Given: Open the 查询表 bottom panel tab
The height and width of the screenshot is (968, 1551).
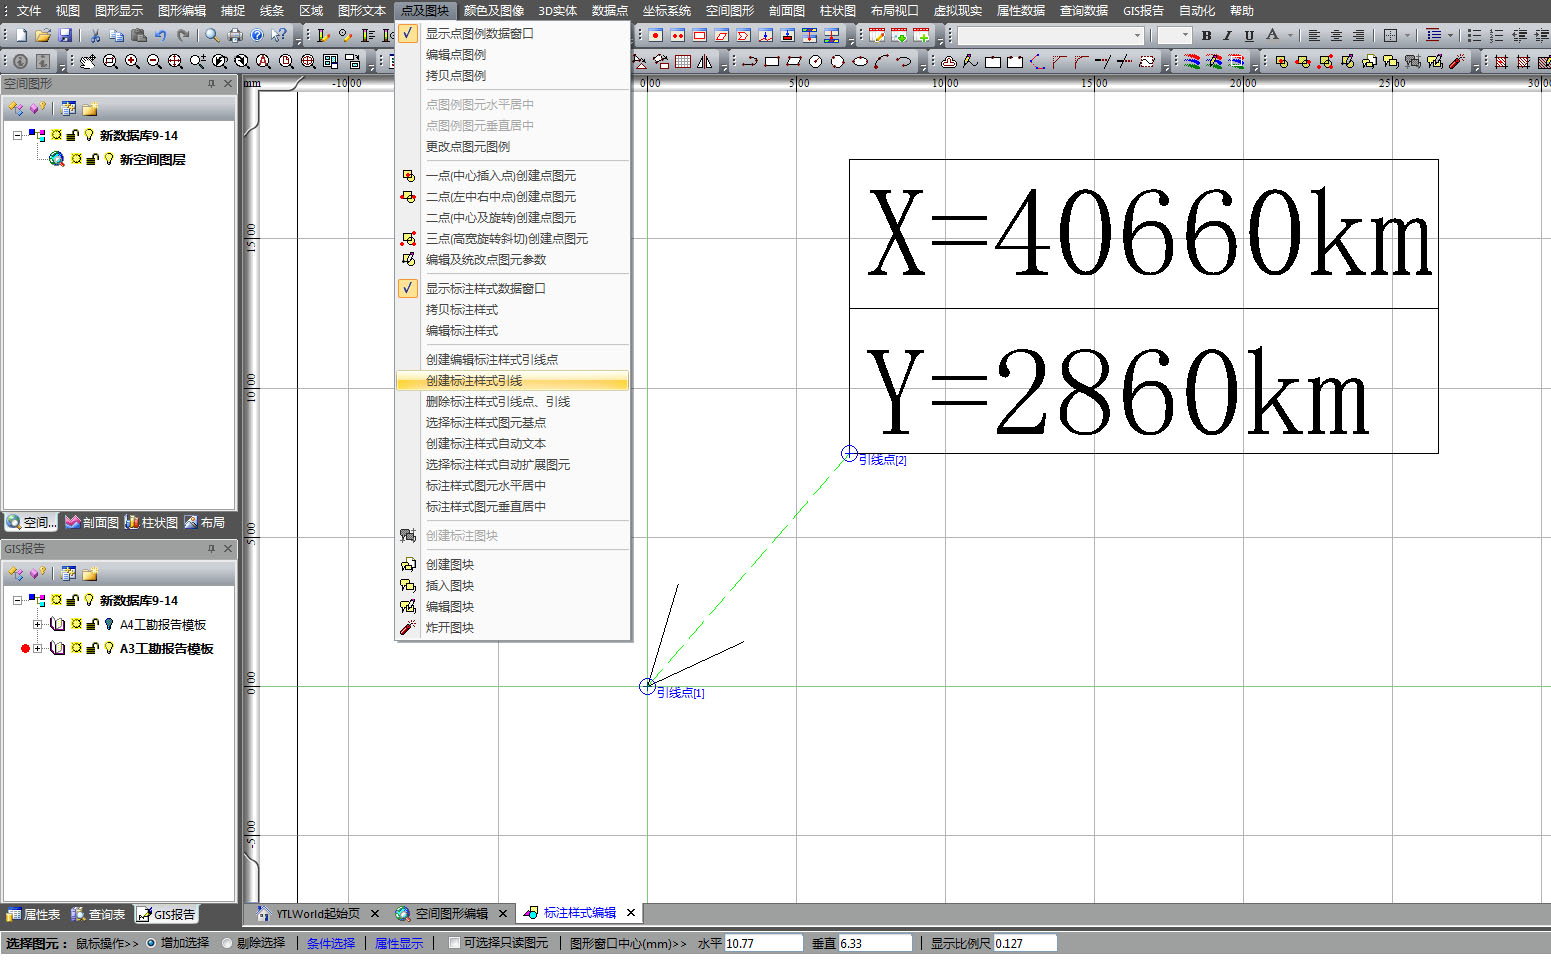Looking at the screenshot, I should pyautogui.click(x=98, y=914).
